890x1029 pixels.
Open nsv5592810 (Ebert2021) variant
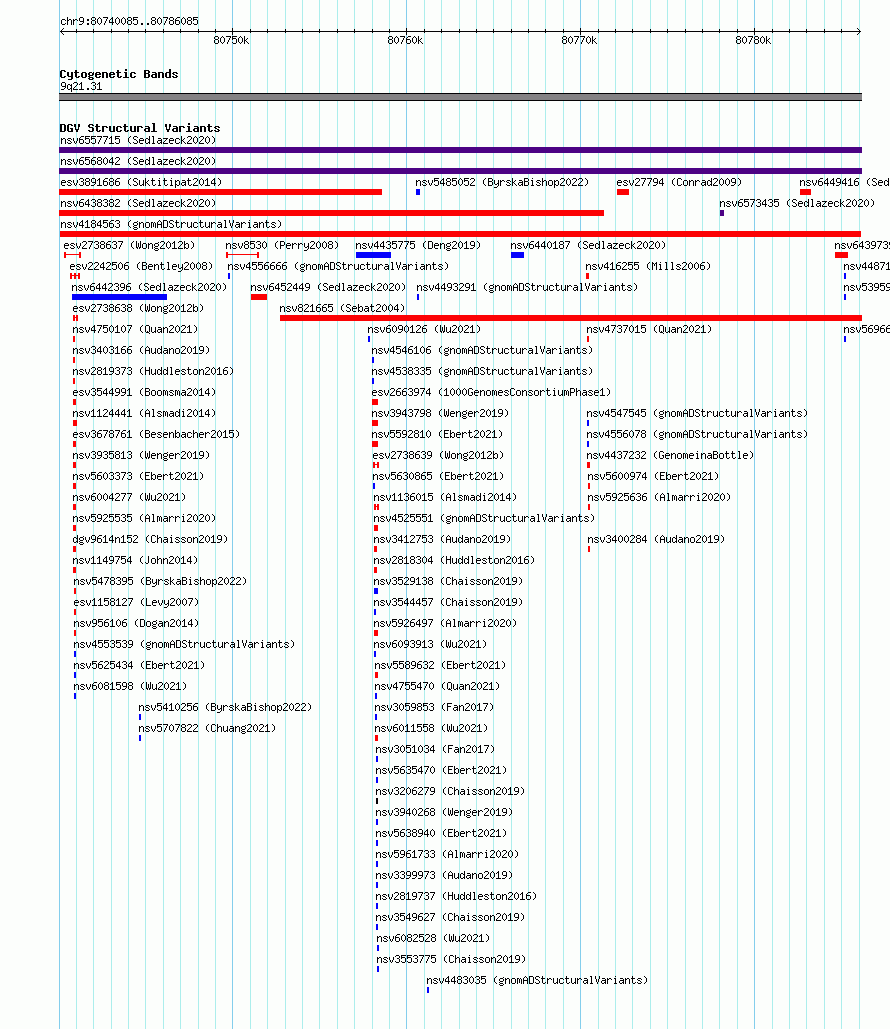(437, 434)
